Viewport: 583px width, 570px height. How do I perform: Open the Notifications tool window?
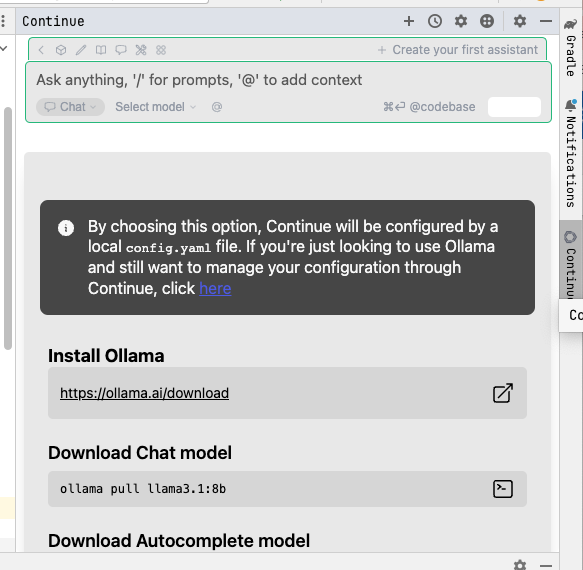(571, 153)
